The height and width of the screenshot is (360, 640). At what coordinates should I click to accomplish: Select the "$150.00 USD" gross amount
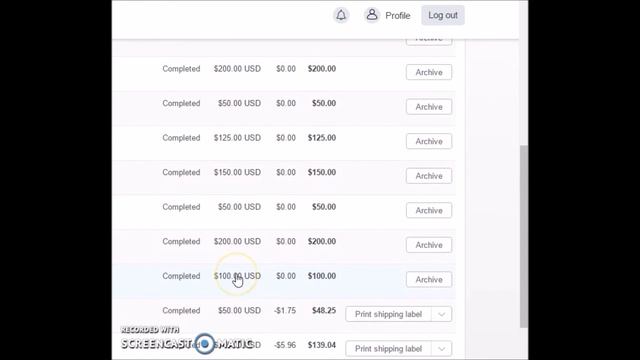coord(237,172)
